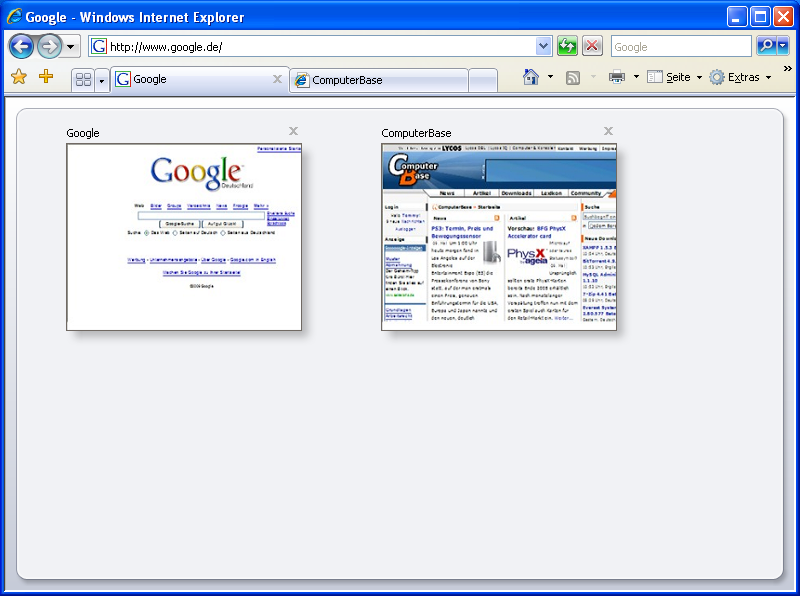Start search with the magnifier button
Viewport: 800px width, 596px height.
coord(766,46)
